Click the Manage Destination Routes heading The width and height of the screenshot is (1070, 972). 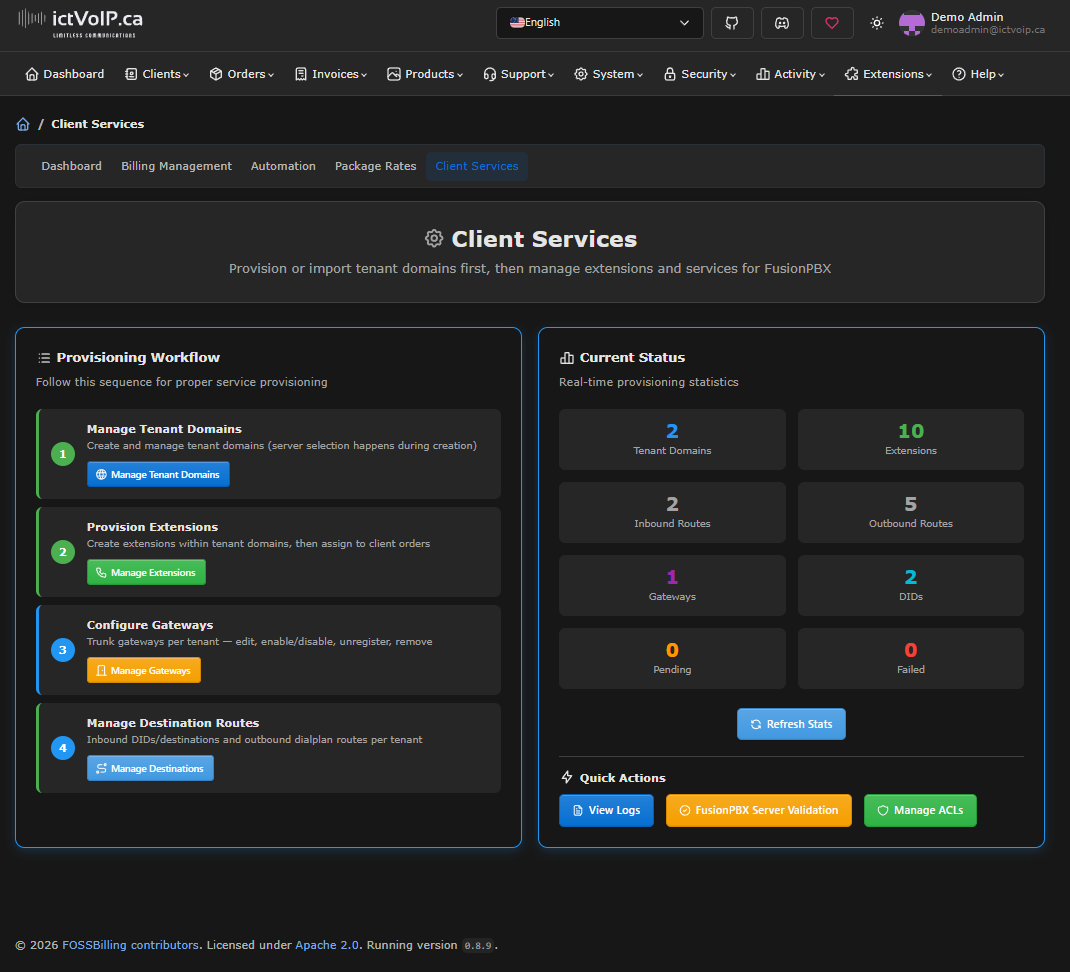173,723
